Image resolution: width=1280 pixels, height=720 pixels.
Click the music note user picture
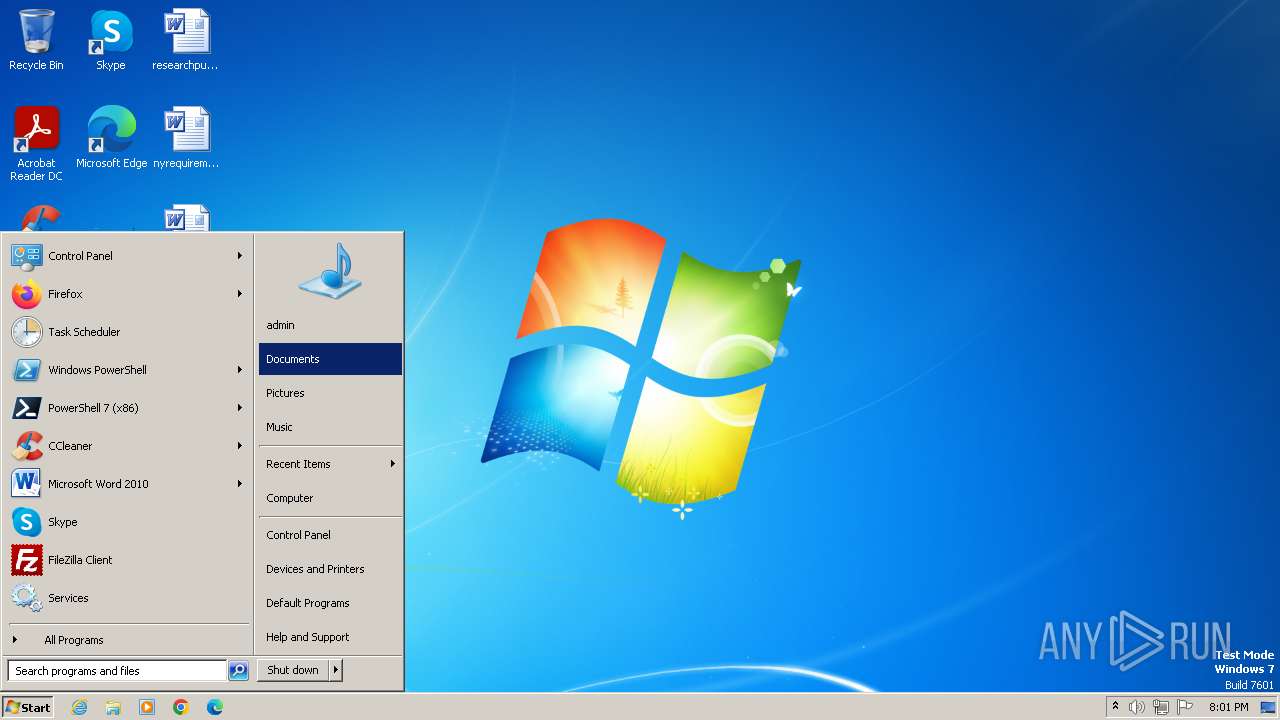tap(330, 270)
